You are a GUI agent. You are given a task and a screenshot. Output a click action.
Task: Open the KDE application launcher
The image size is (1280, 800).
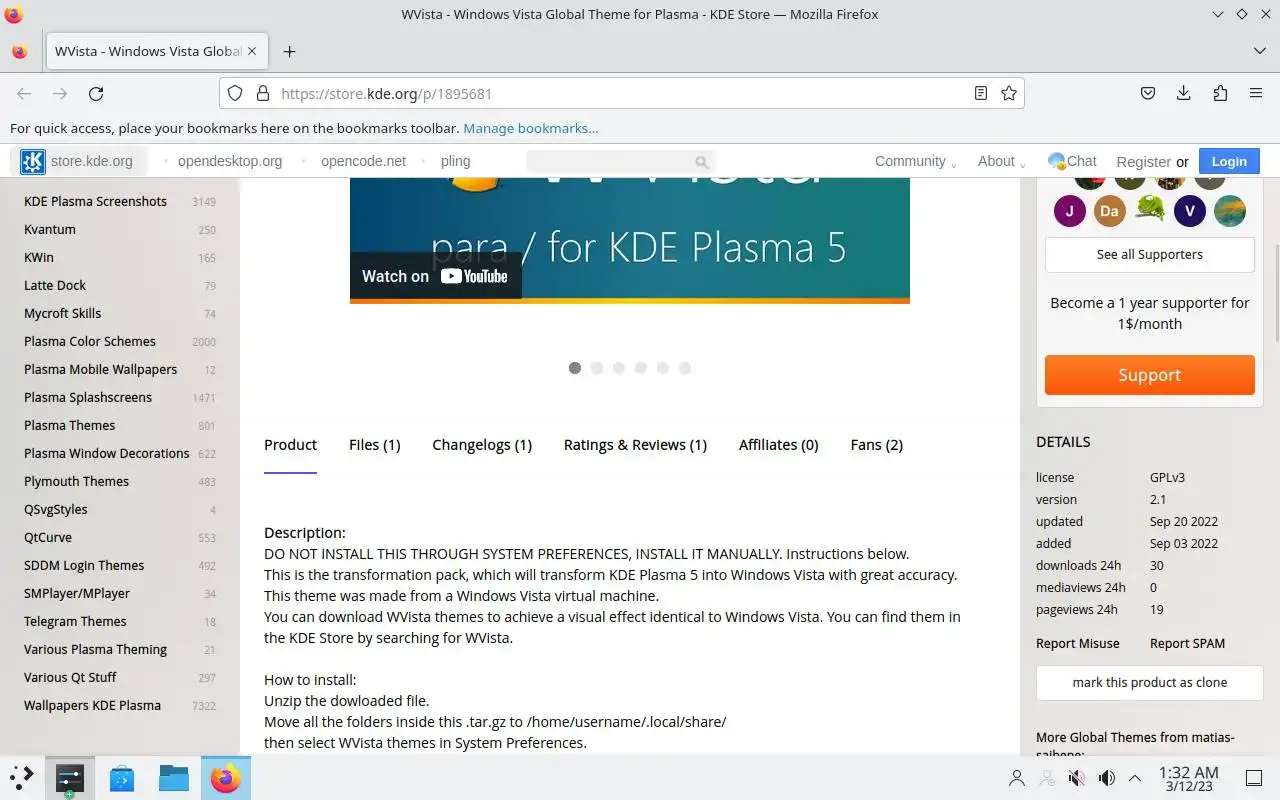22,777
